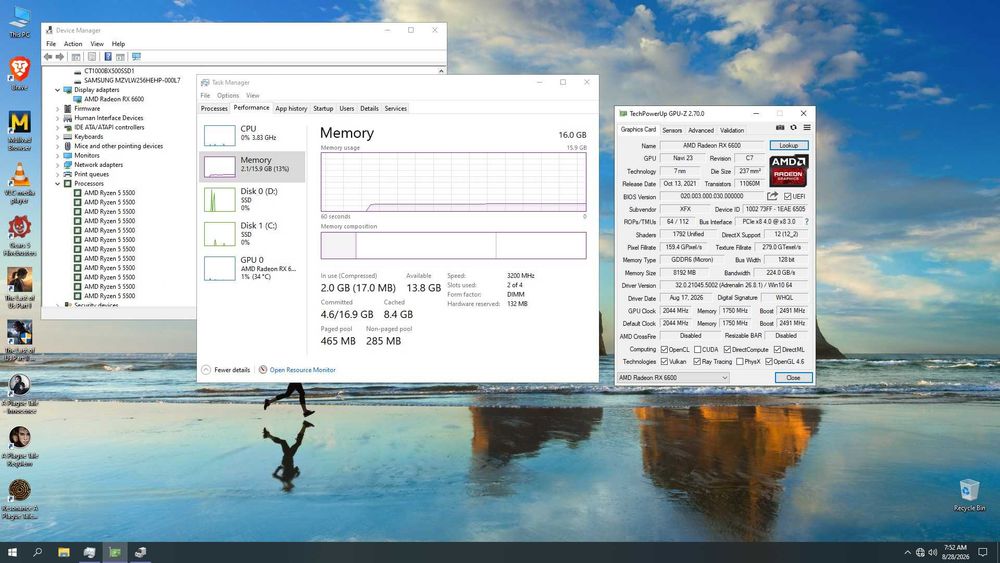Select GPU 0 performance entry
The height and width of the screenshot is (563, 1000).
point(252,268)
